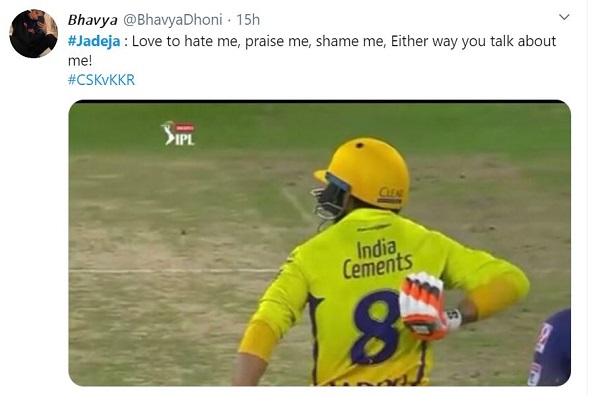Click the purple number 8 on jersey
Viewport: 600px width, 395px height.
(x=376, y=327)
